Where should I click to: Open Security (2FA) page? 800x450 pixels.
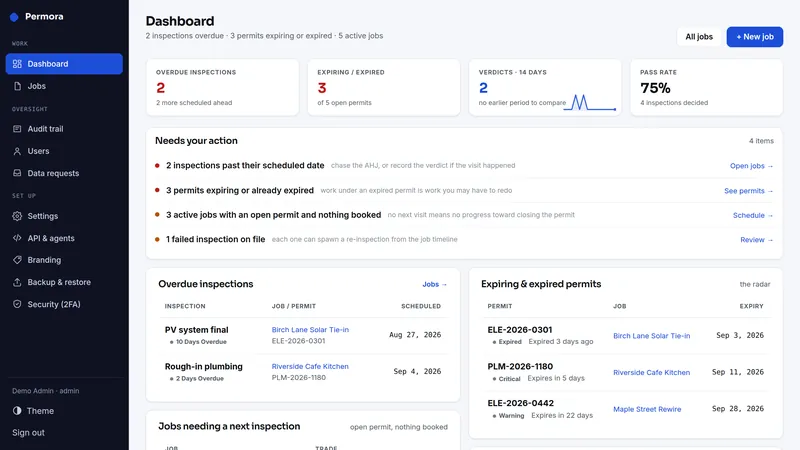pos(64,305)
